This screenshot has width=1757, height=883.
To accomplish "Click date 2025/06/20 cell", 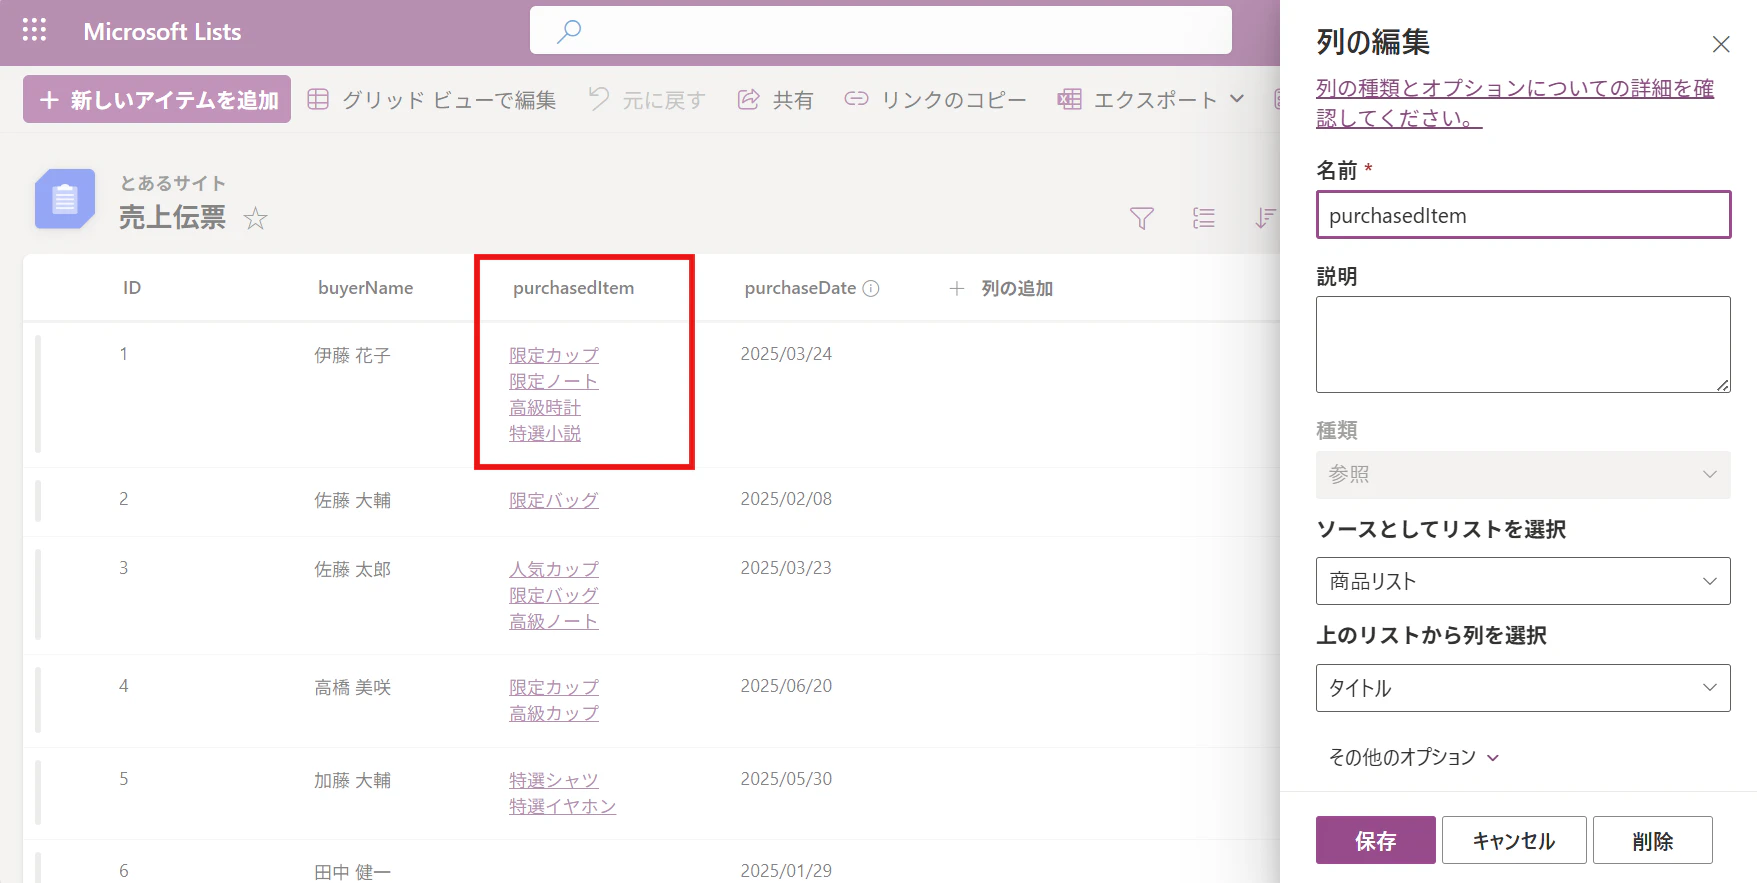I will pos(786,686).
